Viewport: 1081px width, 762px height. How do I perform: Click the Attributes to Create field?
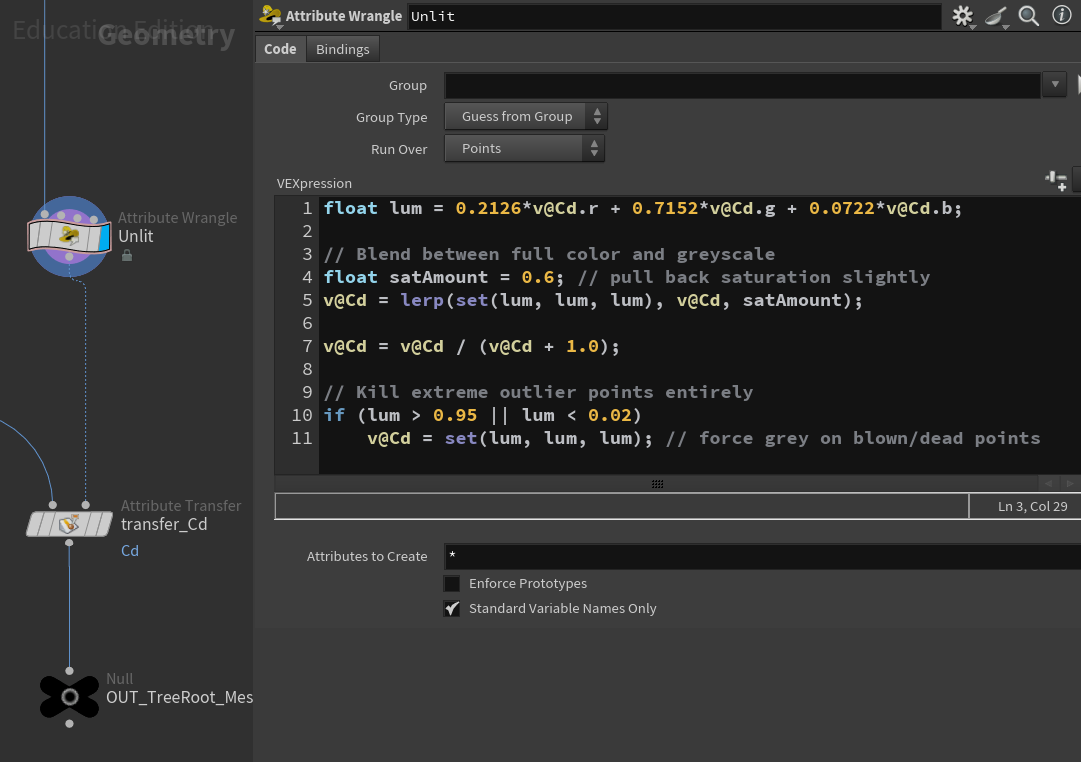tap(760, 557)
